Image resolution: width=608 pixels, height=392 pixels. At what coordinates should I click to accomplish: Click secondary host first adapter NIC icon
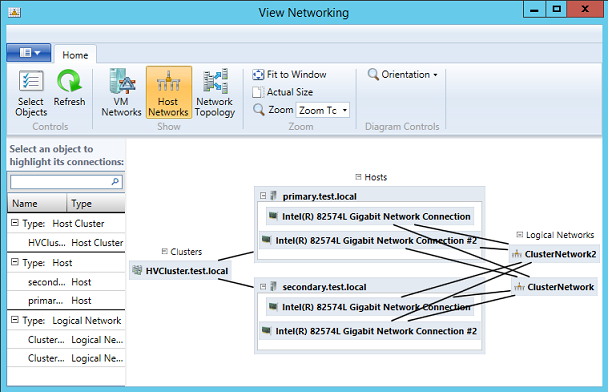coord(273,306)
